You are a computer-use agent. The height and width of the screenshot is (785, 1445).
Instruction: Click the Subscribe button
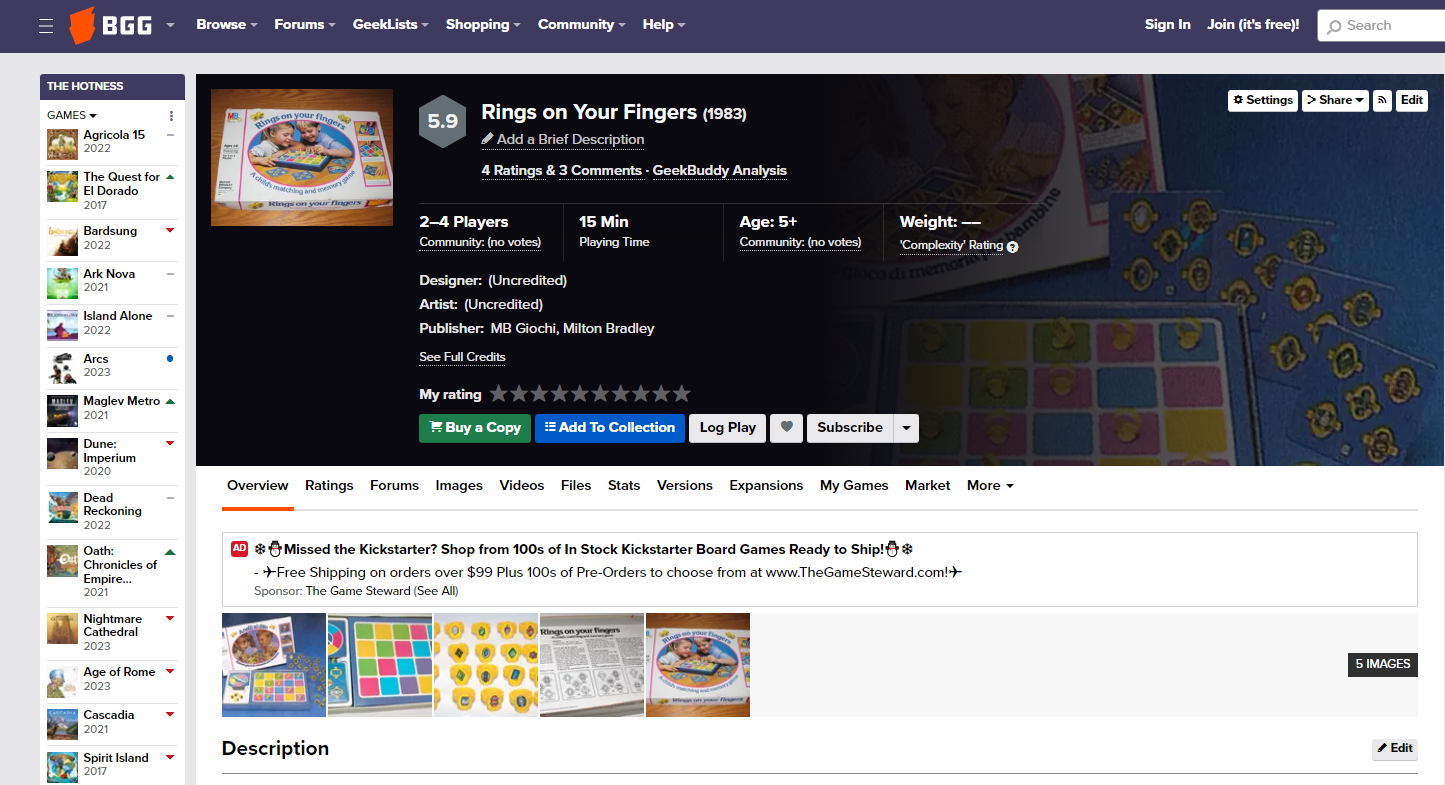850,428
